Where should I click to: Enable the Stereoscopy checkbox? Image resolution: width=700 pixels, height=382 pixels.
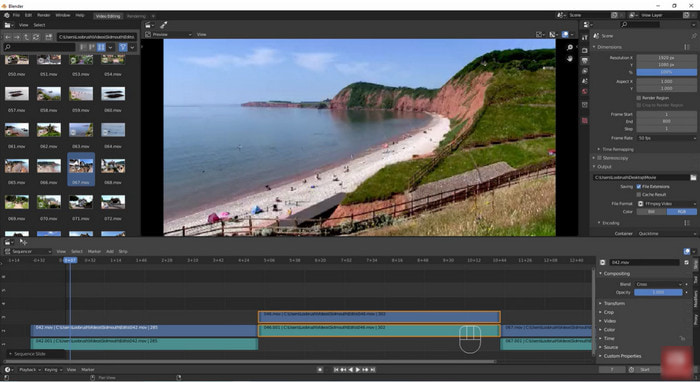pos(599,158)
